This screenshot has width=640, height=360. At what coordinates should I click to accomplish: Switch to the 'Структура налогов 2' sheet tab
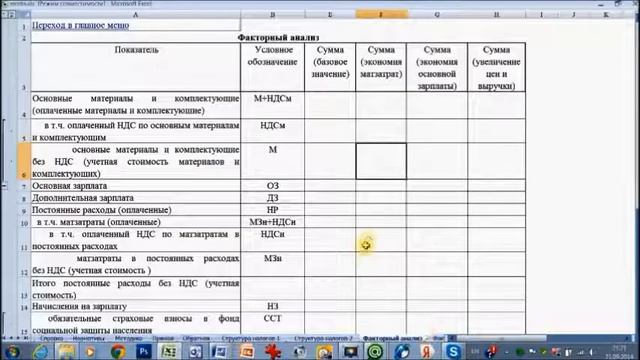pos(323,338)
